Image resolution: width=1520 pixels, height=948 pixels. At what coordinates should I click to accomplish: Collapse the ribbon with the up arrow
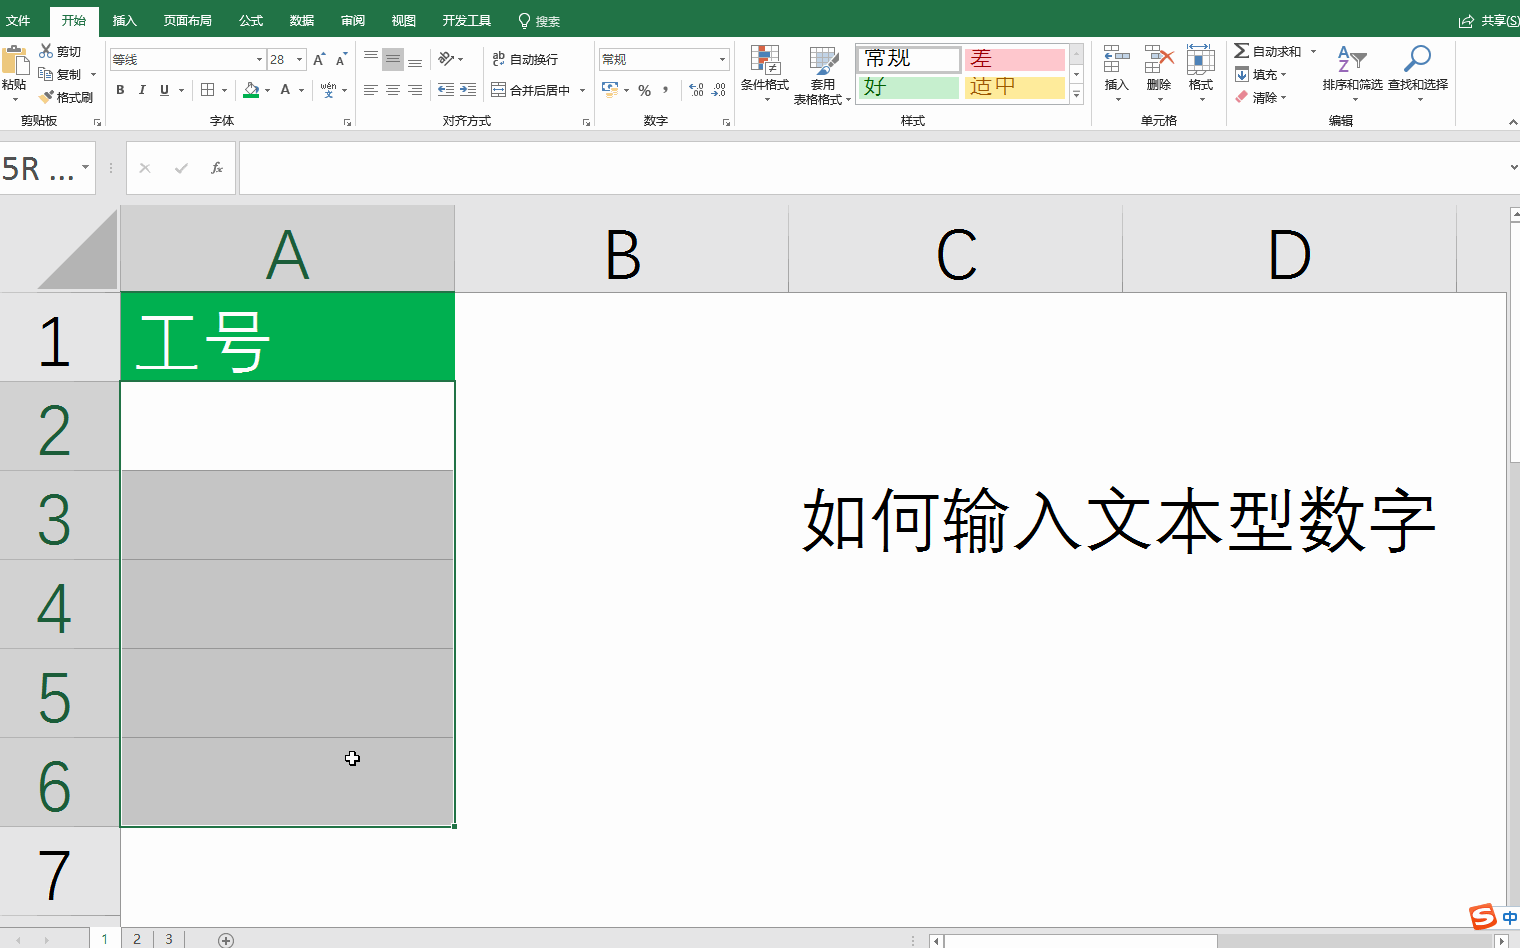click(1512, 122)
